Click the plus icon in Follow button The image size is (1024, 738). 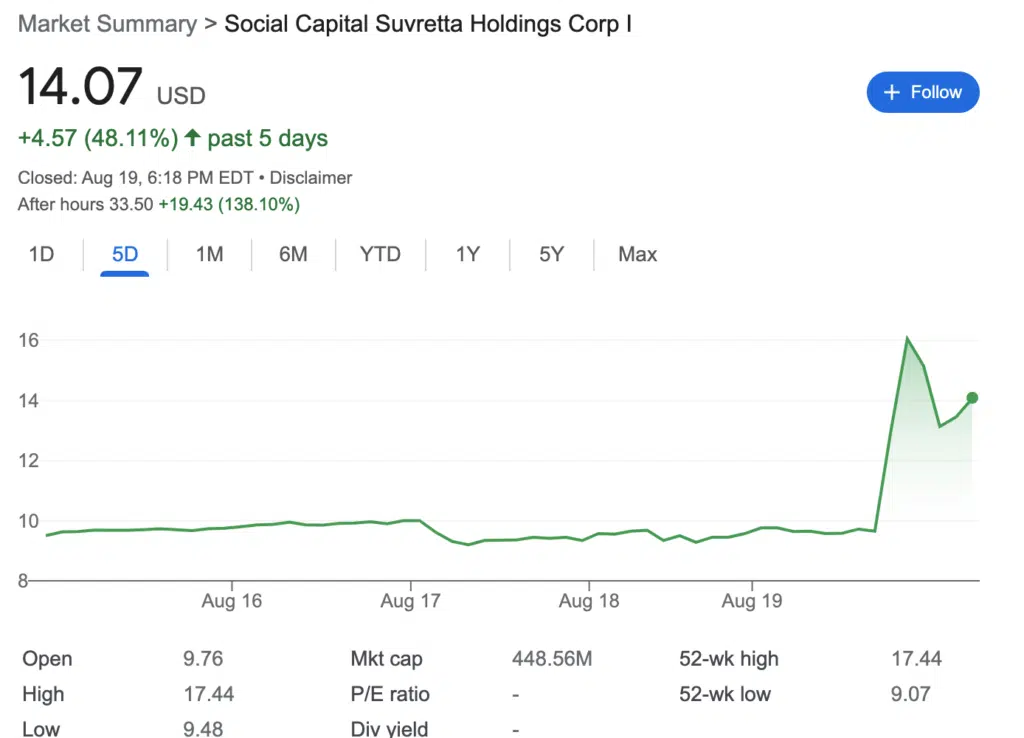tap(892, 92)
